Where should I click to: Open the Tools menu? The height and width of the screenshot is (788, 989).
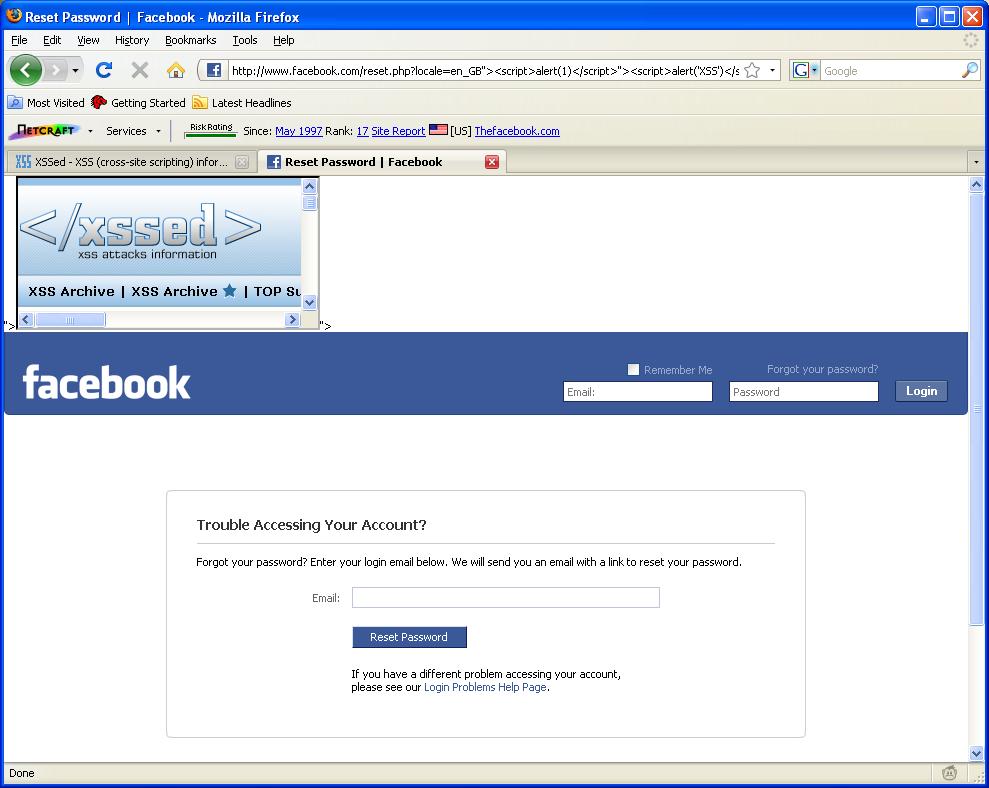[x=245, y=40]
